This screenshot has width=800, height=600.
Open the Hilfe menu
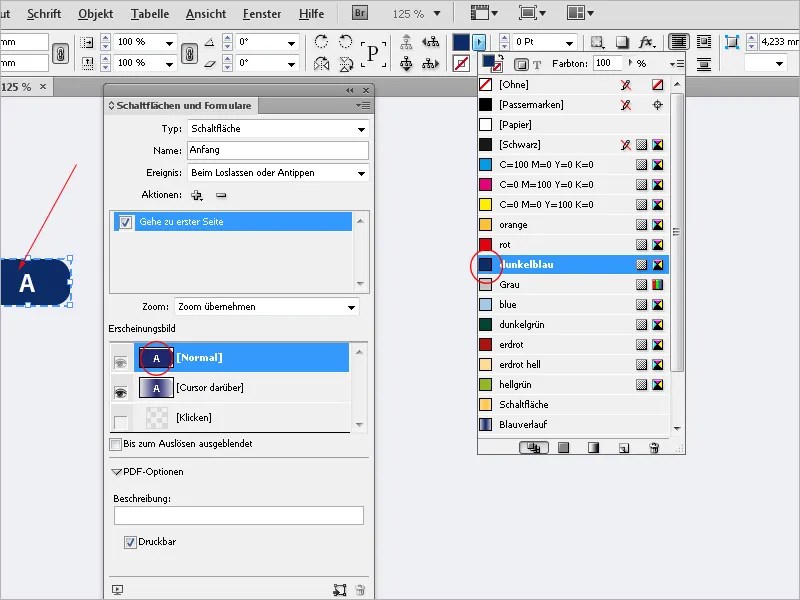[x=311, y=14]
